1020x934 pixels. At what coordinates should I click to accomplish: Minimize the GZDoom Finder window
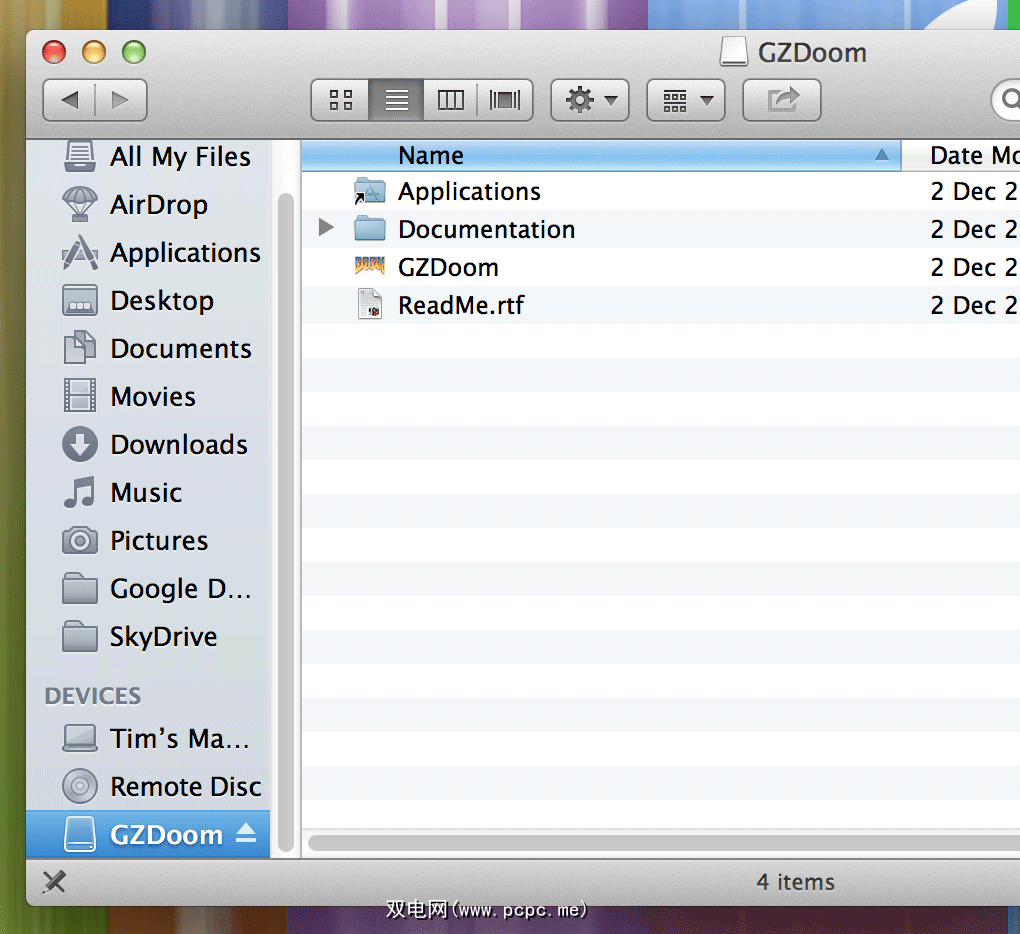coord(94,52)
